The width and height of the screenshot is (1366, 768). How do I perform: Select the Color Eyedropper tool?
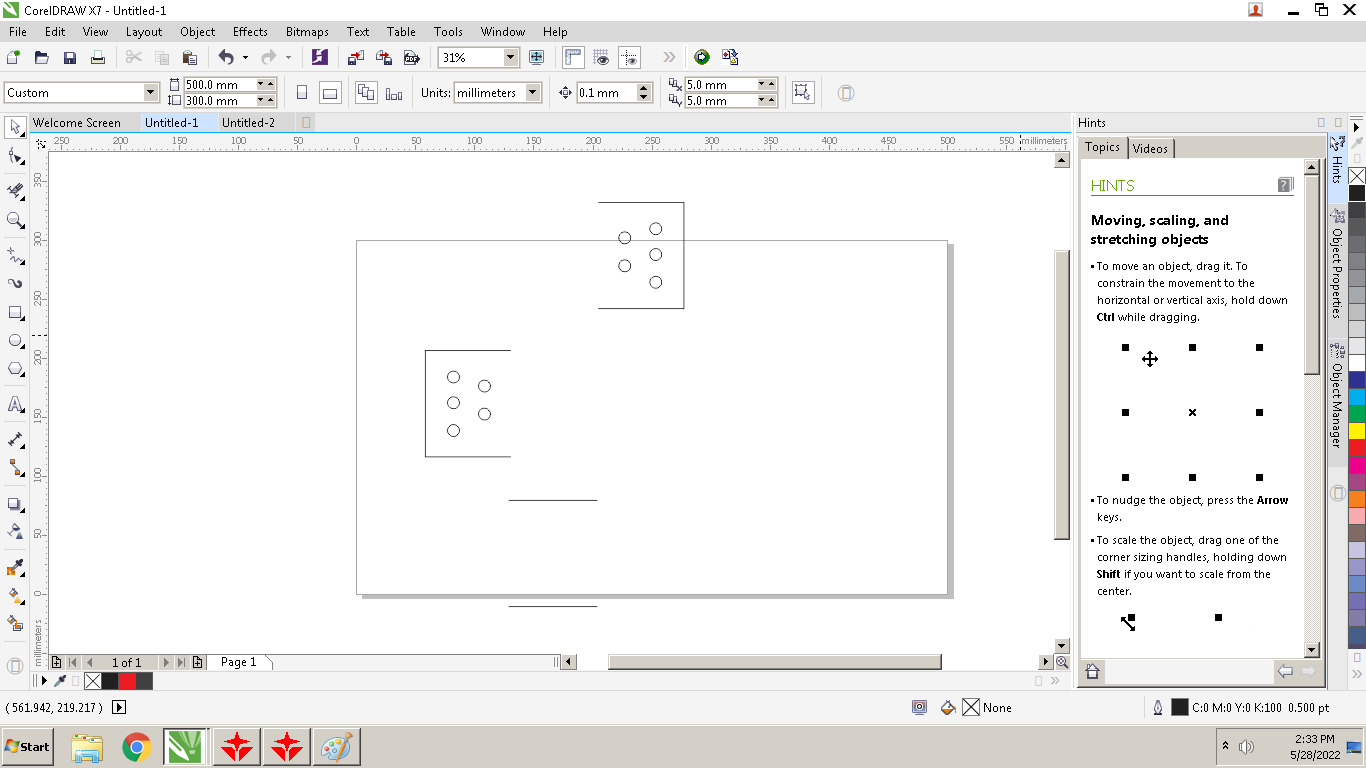click(x=15, y=568)
